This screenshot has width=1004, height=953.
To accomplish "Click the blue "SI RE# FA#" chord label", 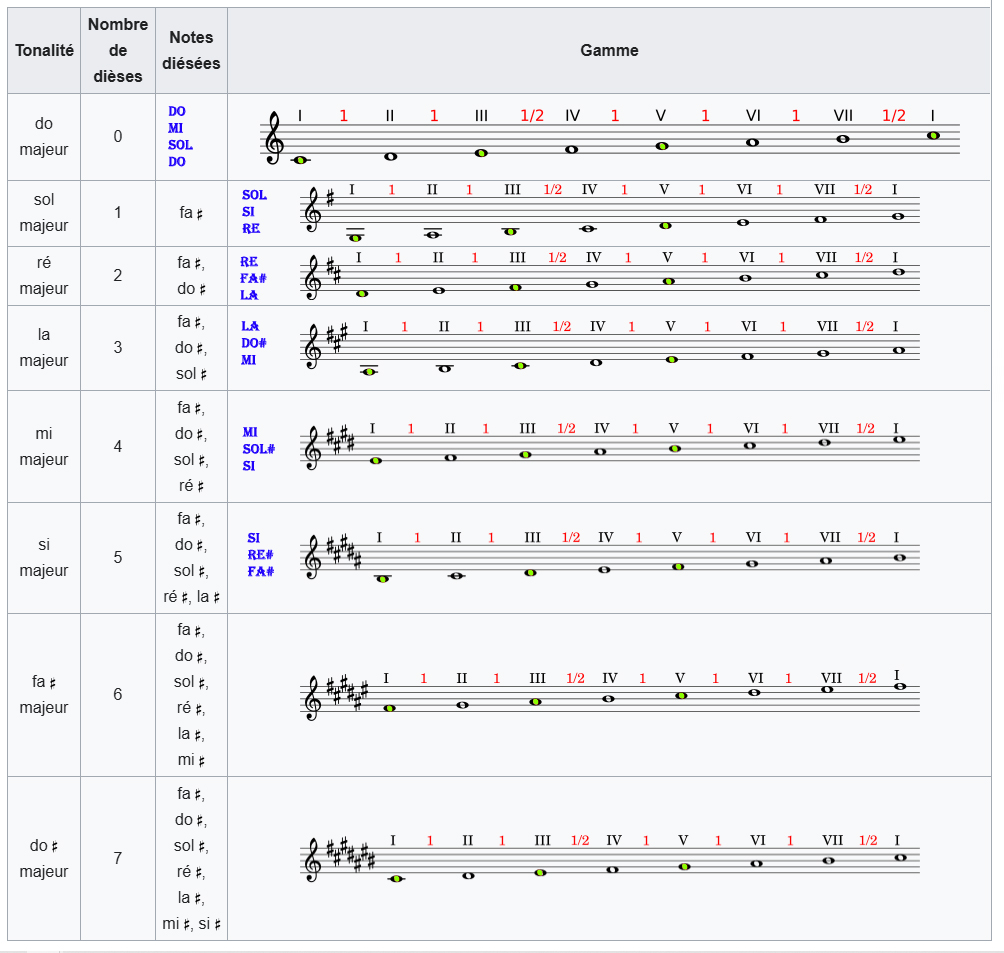I will [260, 555].
